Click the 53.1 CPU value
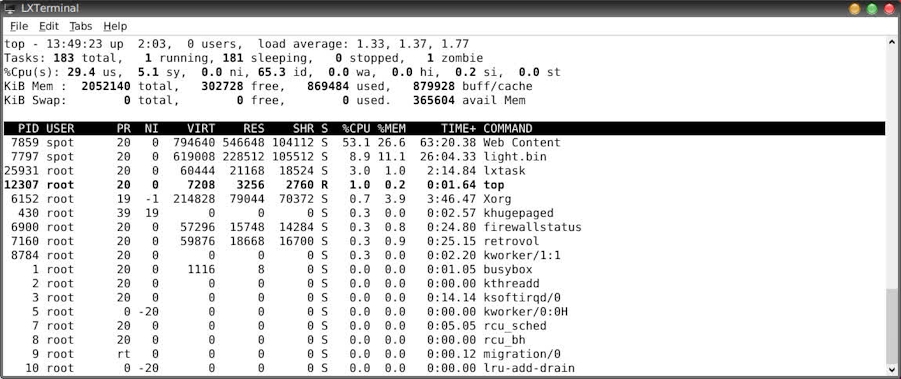 [356, 142]
